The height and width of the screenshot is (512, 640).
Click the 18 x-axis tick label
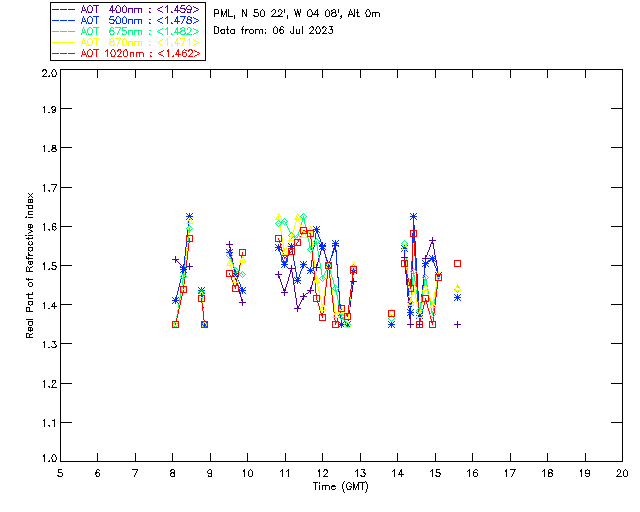547,473
